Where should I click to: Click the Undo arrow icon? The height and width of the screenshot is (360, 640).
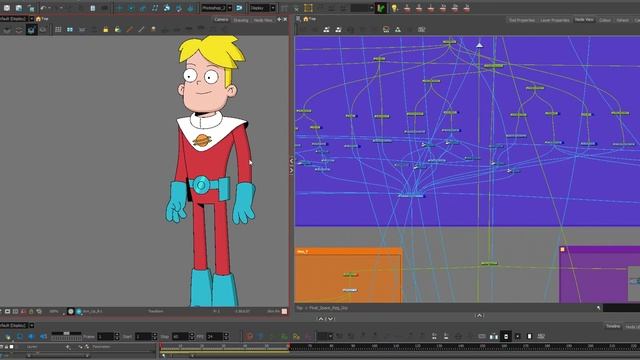point(43,8)
